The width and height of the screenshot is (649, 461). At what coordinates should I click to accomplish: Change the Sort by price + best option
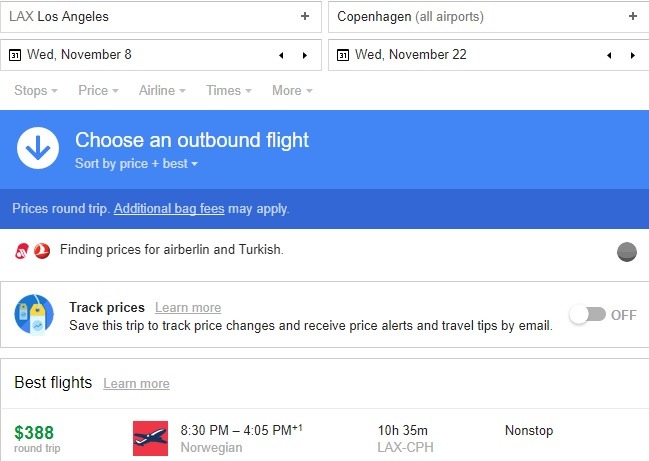136,163
